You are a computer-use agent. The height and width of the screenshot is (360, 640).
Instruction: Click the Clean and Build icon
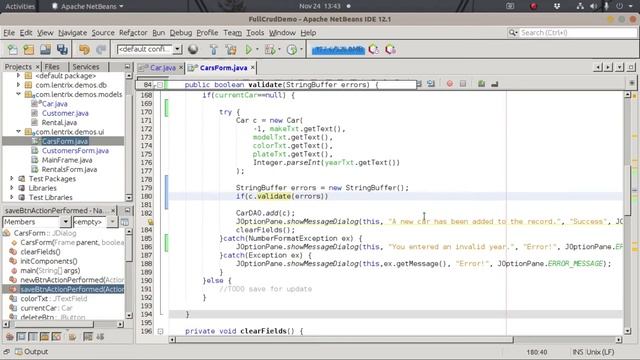point(231,50)
